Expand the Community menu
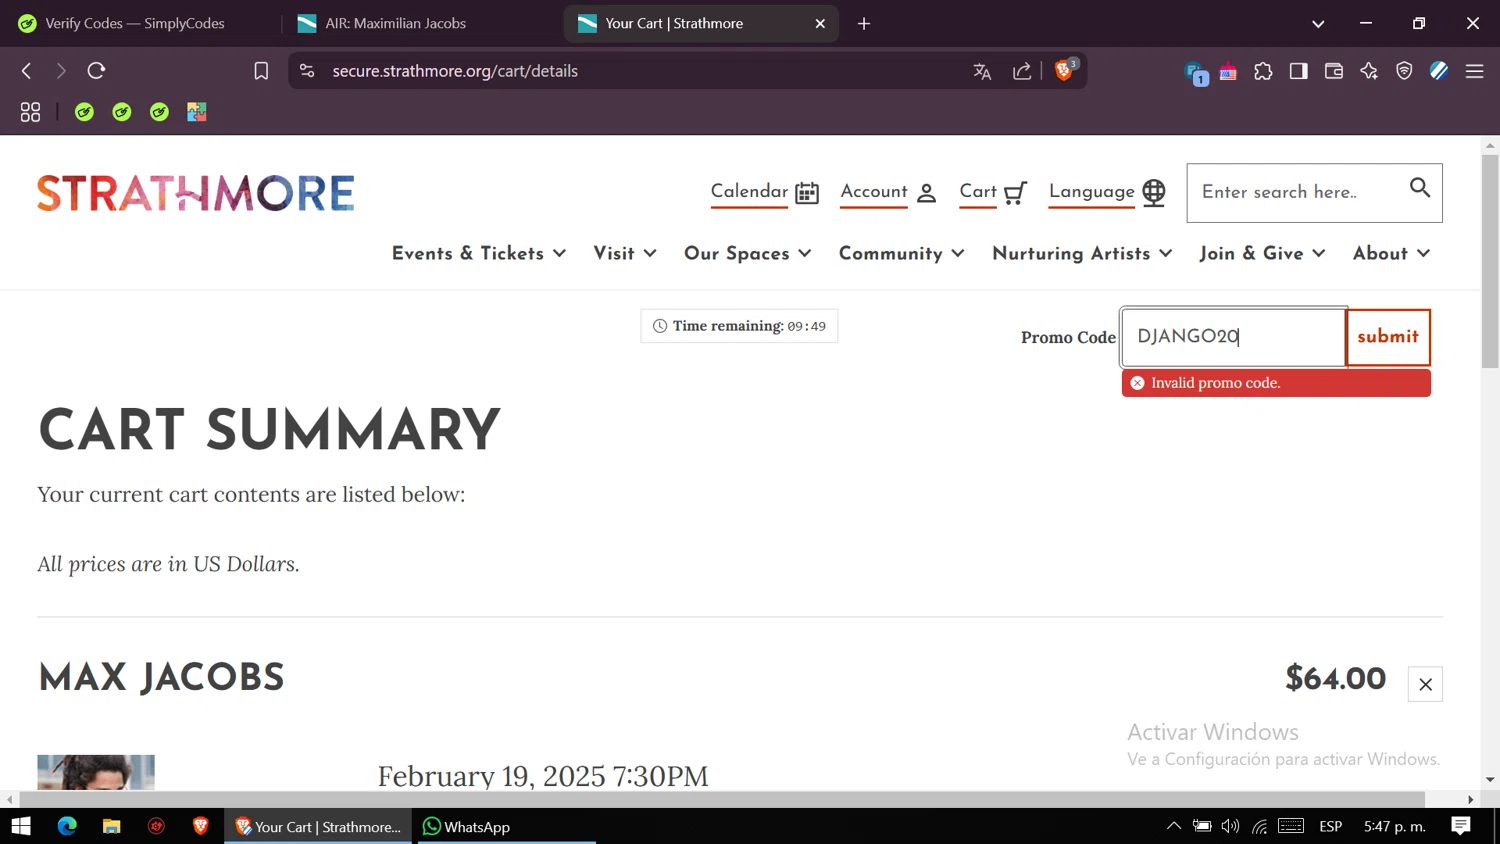This screenshot has height=844, width=1500. 902,254
